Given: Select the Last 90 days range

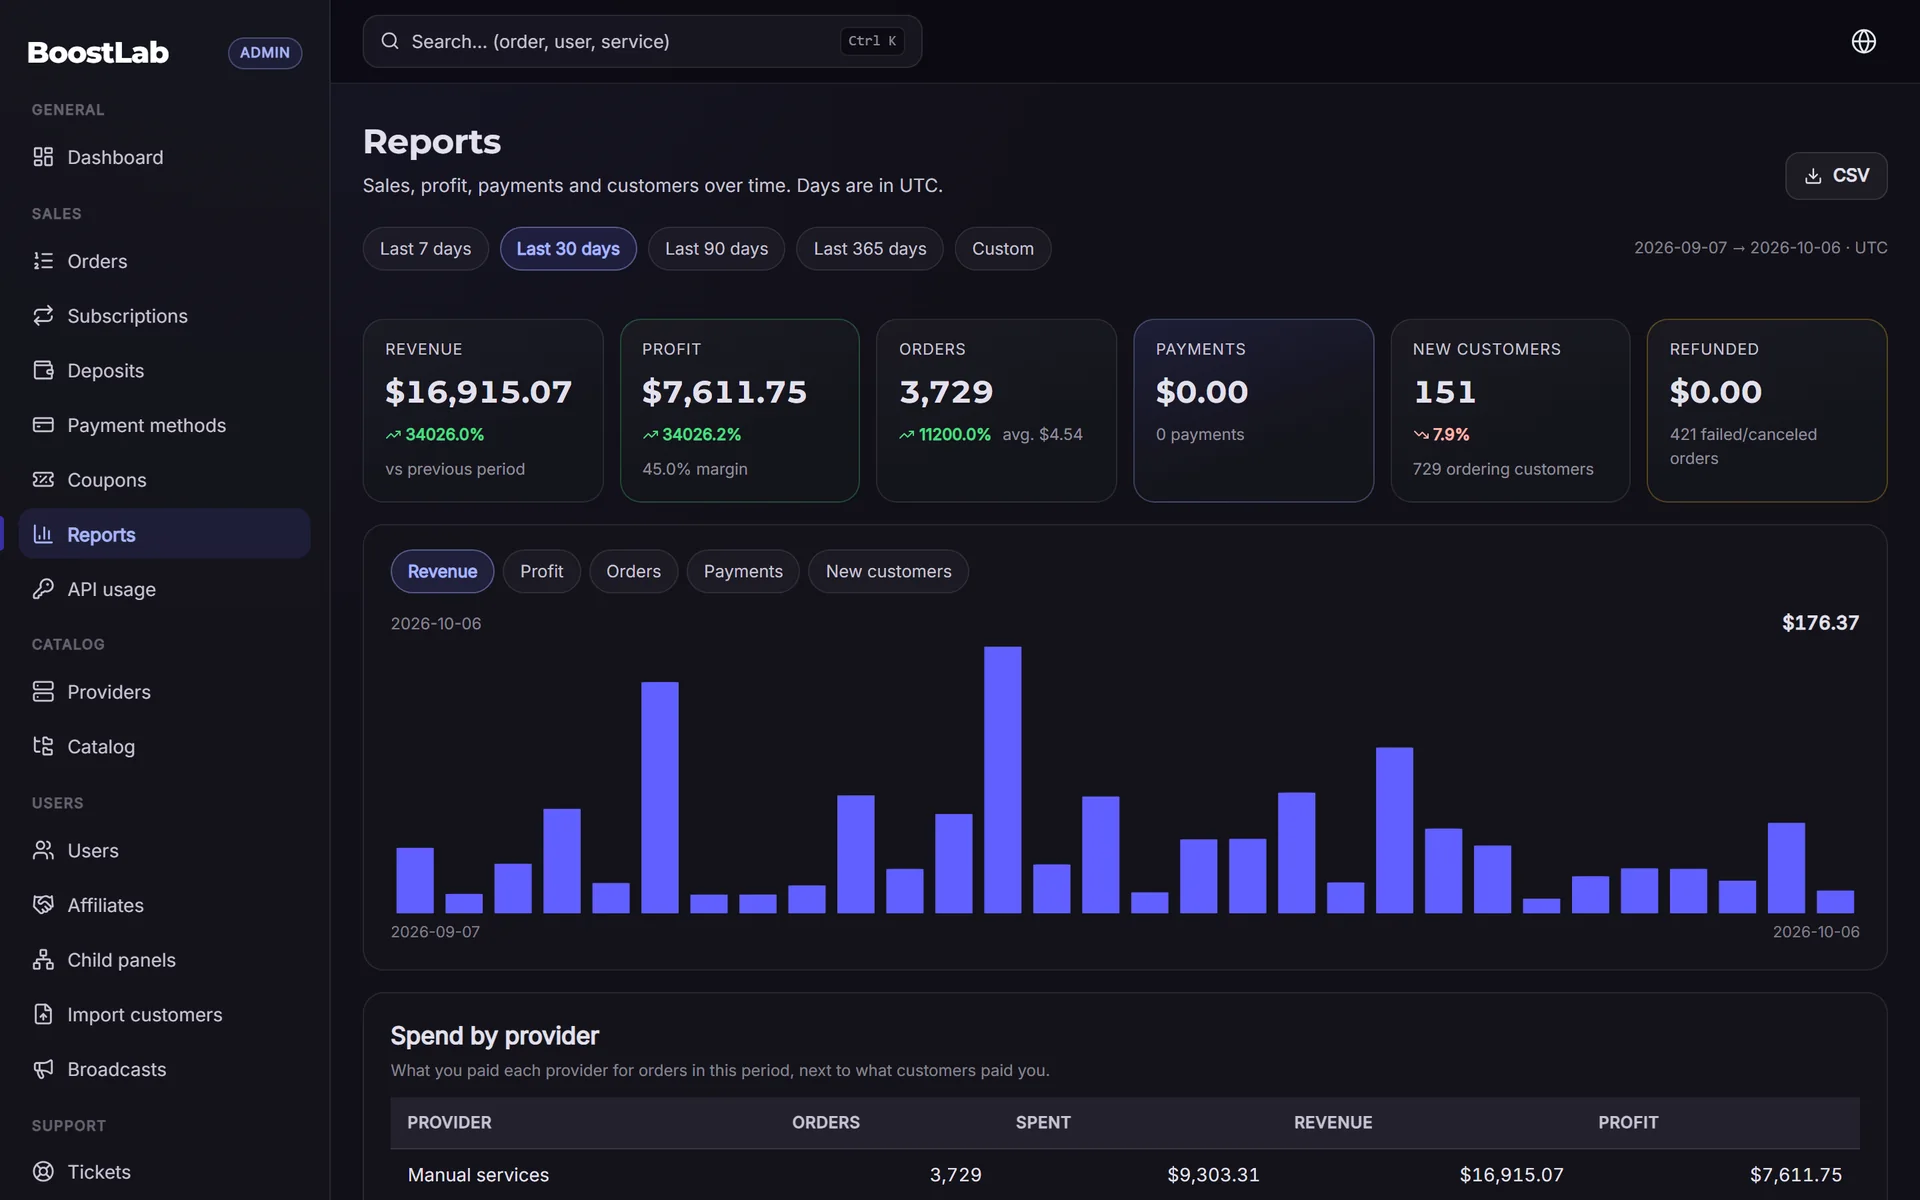Looking at the screenshot, I should [716, 249].
